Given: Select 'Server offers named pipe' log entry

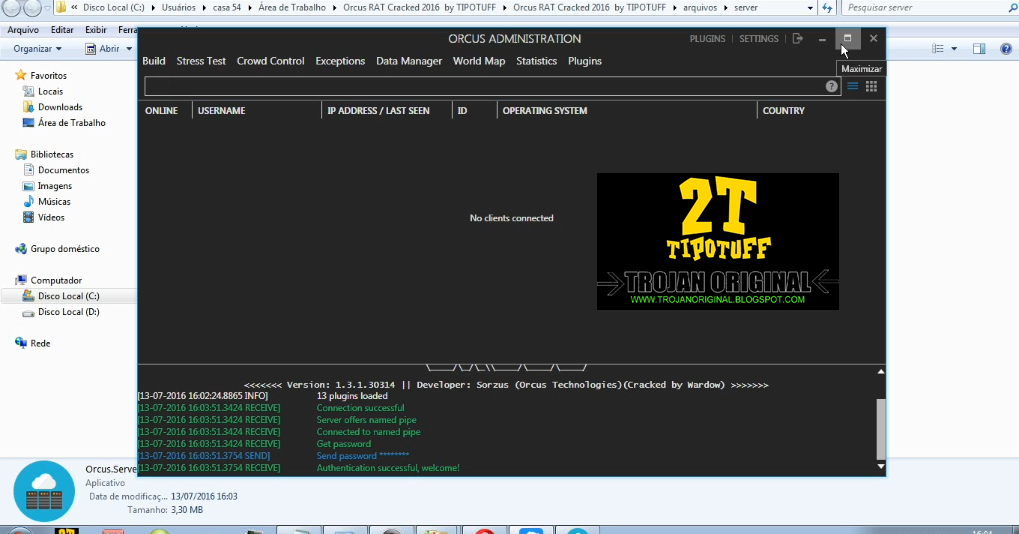Looking at the screenshot, I should pyautogui.click(x=367, y=420).
